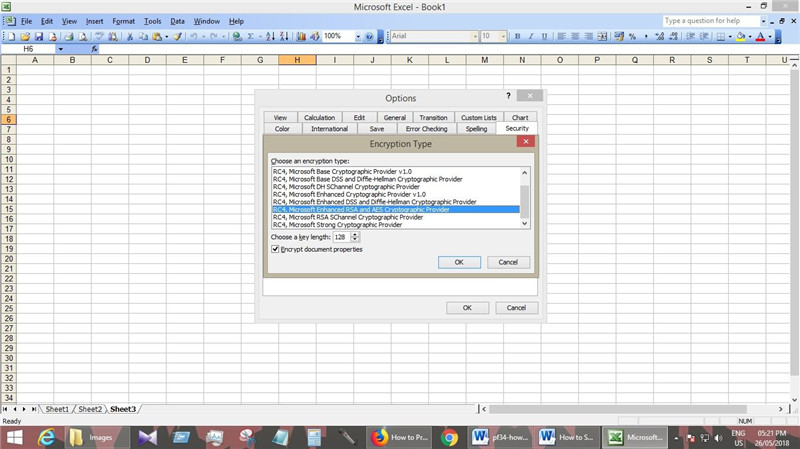Screen dimensions: 800x449
Task: Click the Chart Wizard icon
Action: pyautogui.click(x=301, y=36)
